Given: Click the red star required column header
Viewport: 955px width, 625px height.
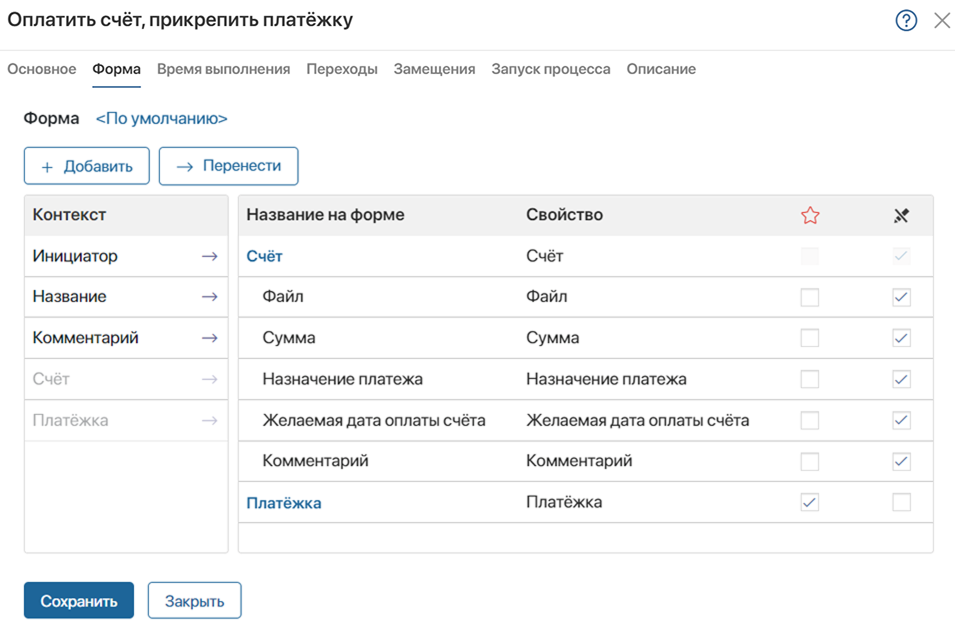Looking at the screenshot, I should [x=810, y=215].
